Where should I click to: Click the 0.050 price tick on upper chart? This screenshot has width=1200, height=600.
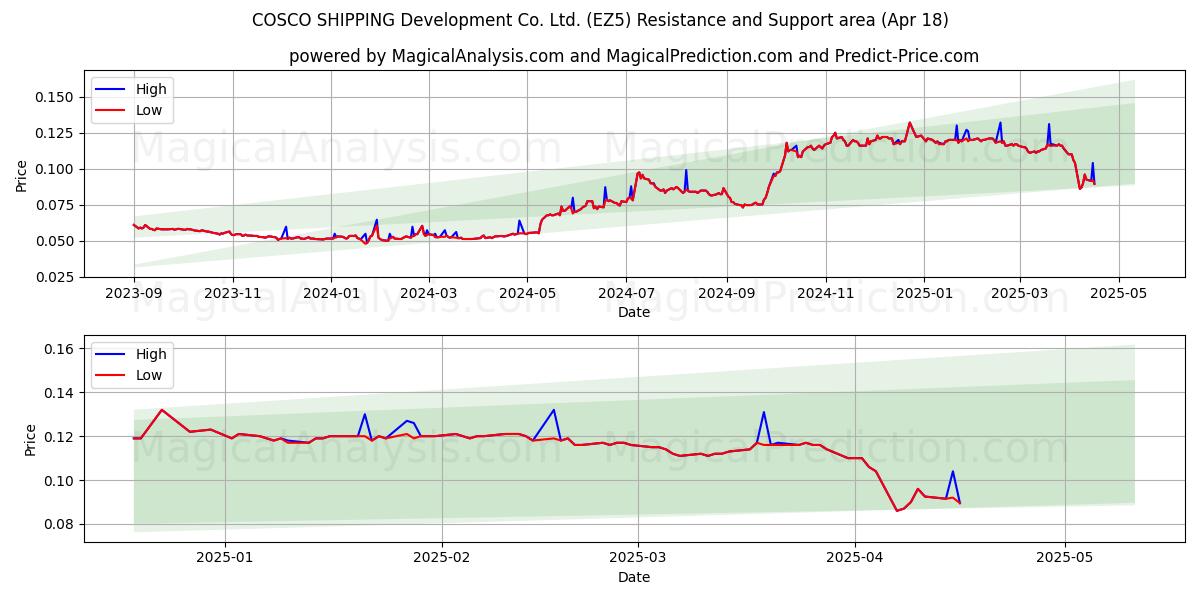[56, 241]
